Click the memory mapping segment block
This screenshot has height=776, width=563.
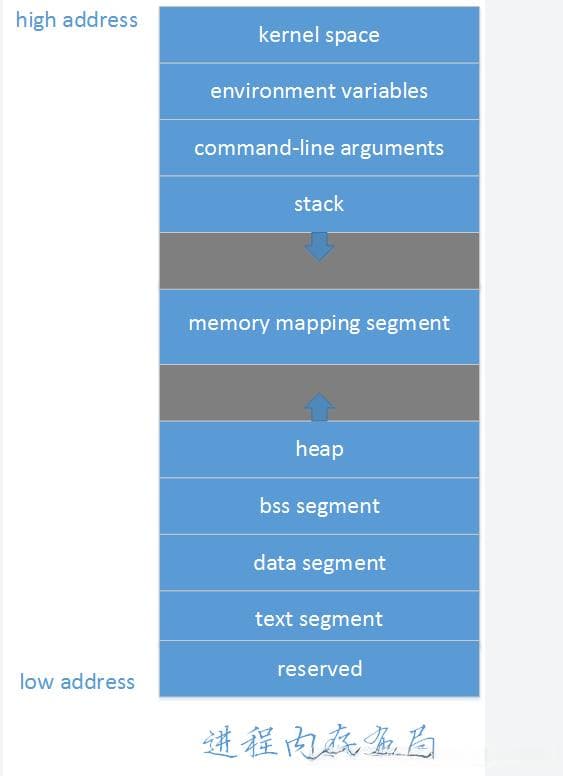[319, 327]
